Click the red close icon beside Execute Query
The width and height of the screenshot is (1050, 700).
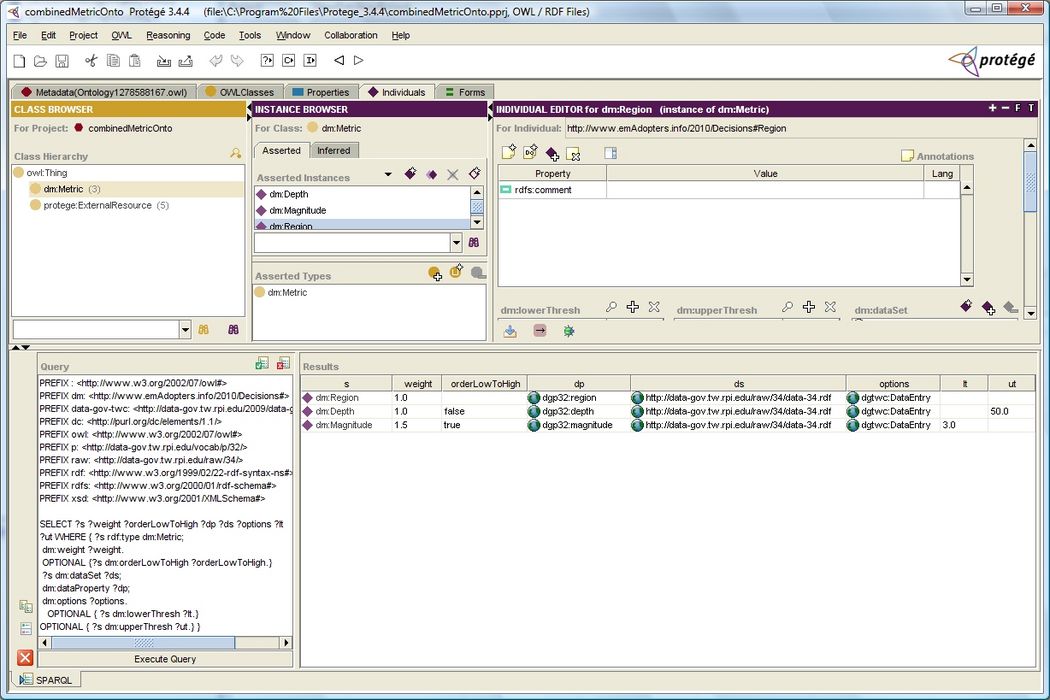[x=25, y=658]
